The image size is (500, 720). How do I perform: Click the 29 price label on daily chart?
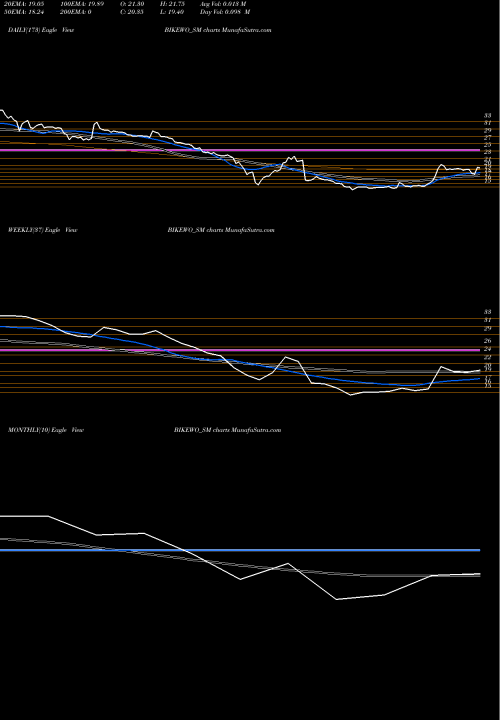[x=488, y=130]
